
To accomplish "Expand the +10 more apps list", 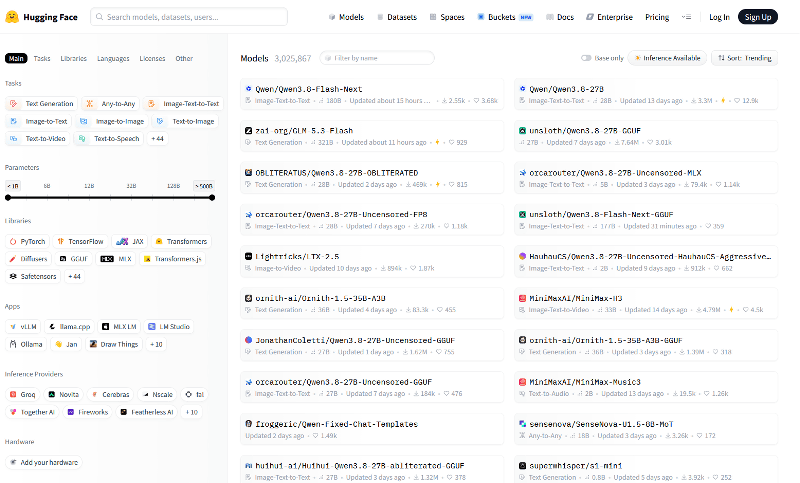I will (x=156, y=344).
